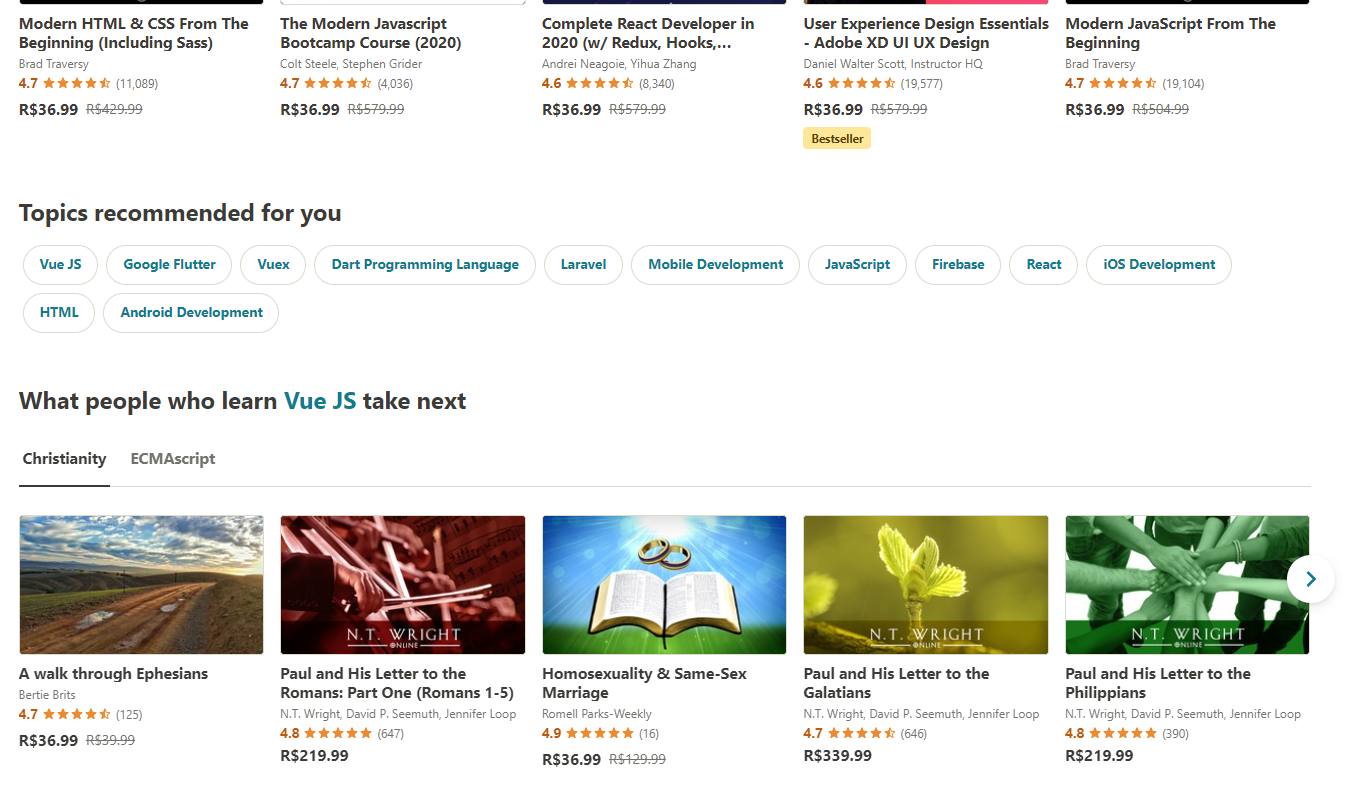Choose the Dart Programming Language topic
This screenshot has height=794, width=1346.
click(x=425, y=265)
